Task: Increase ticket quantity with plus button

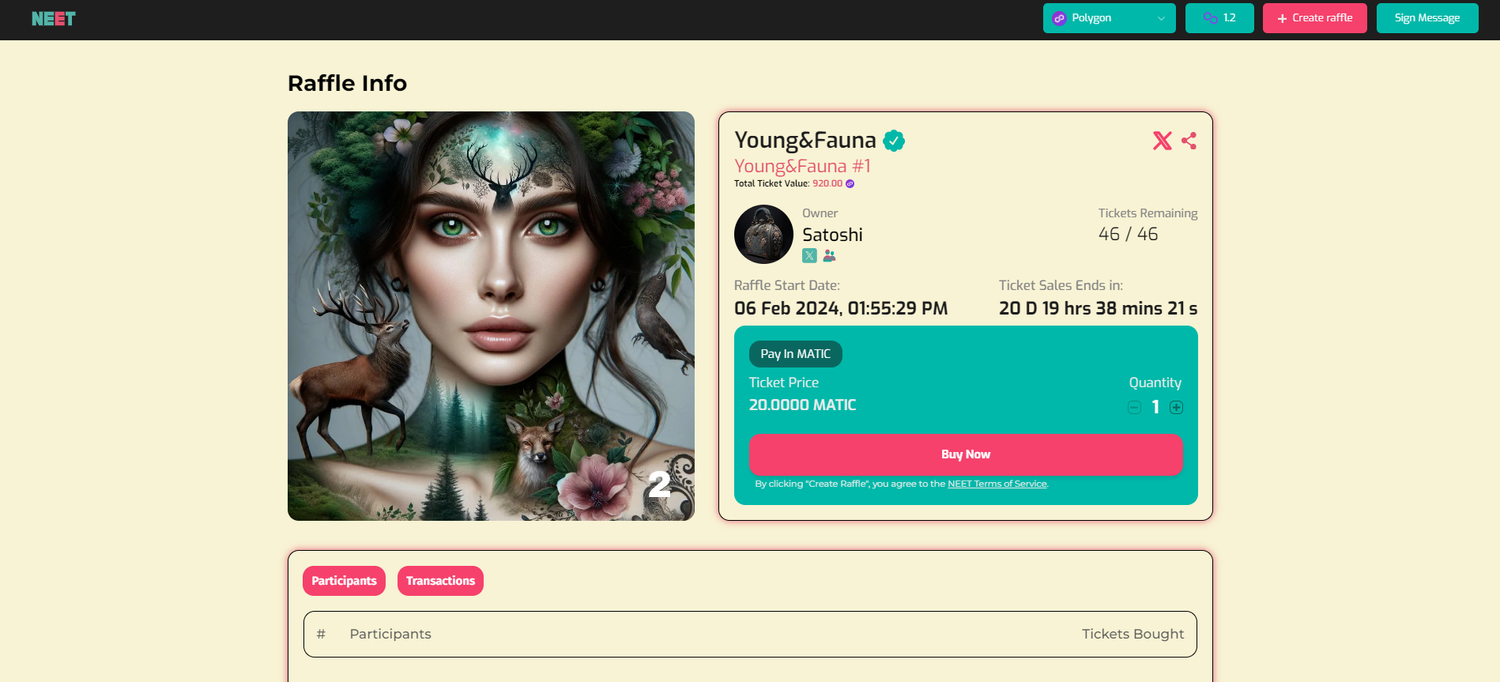Action: coord(1177,407)
